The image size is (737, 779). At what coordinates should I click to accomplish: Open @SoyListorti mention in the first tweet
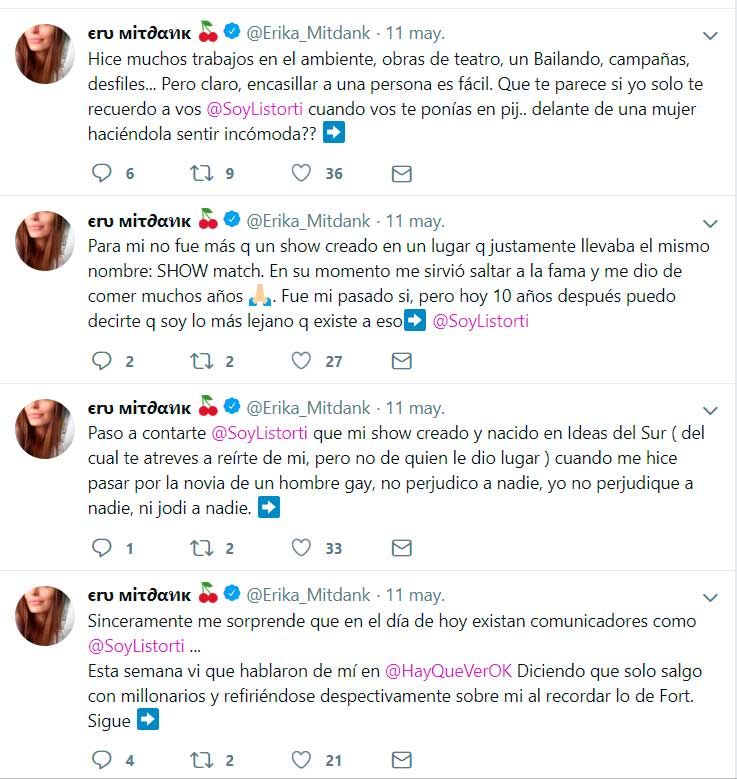[254, 109]
